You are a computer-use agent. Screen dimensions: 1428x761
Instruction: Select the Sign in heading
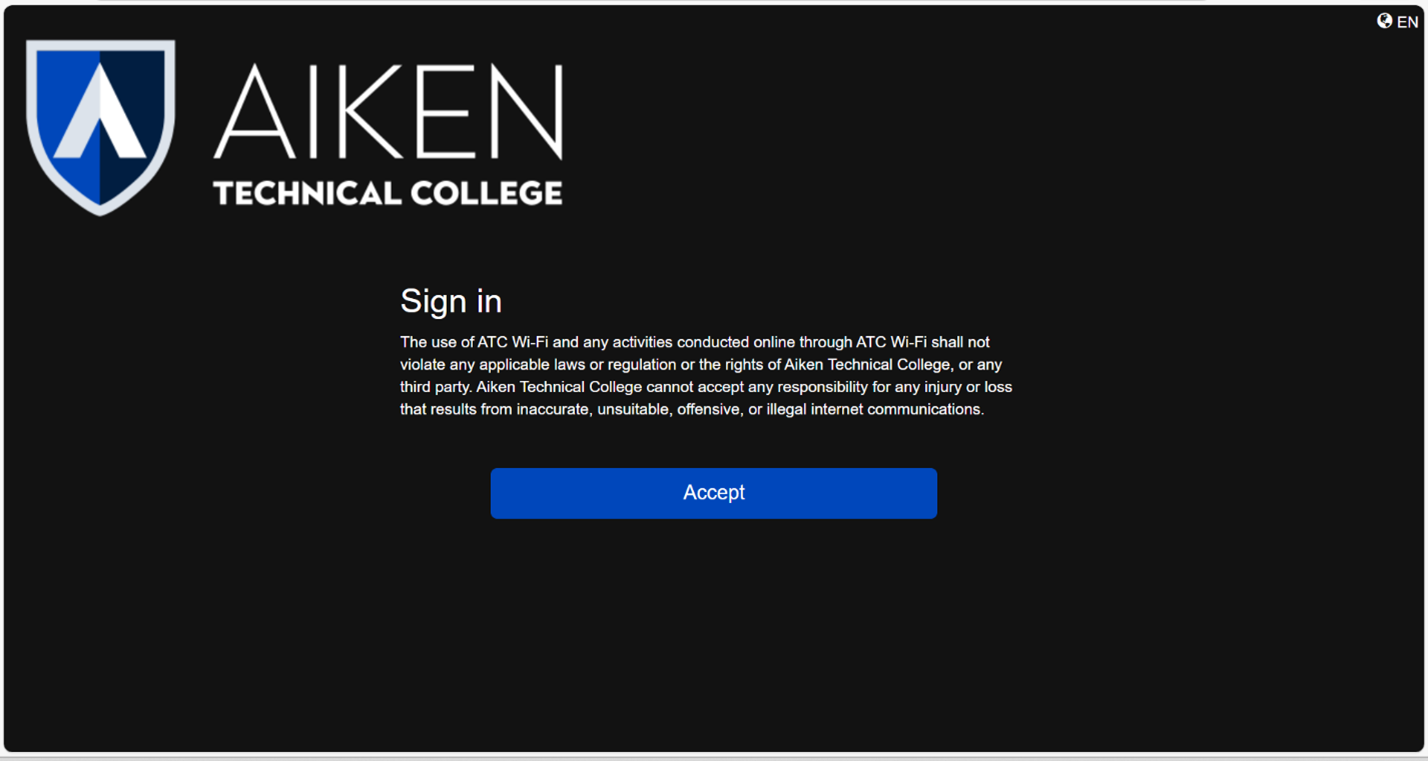tap(450, 301)
